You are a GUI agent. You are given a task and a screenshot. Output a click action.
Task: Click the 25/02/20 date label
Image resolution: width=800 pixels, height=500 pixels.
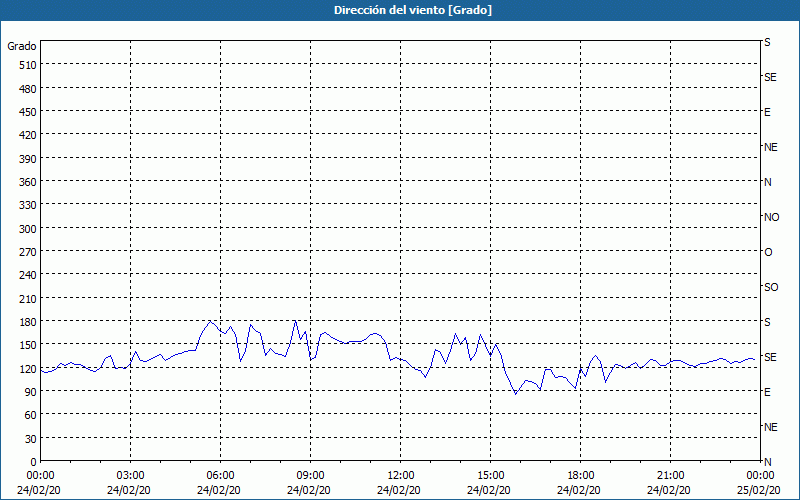[x=759, y=490]
